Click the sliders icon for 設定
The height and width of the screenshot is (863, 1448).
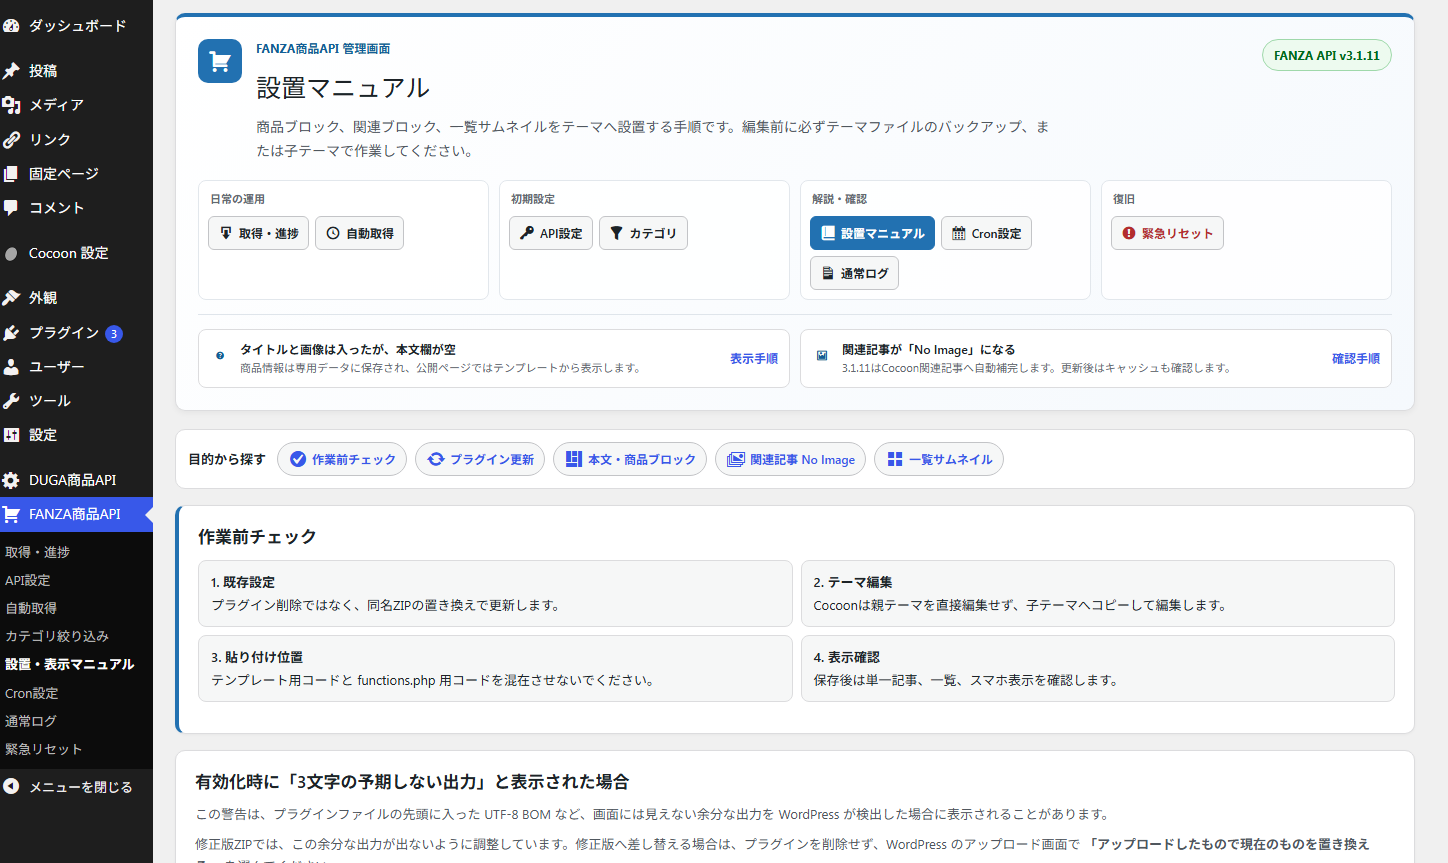pos(11,435)
